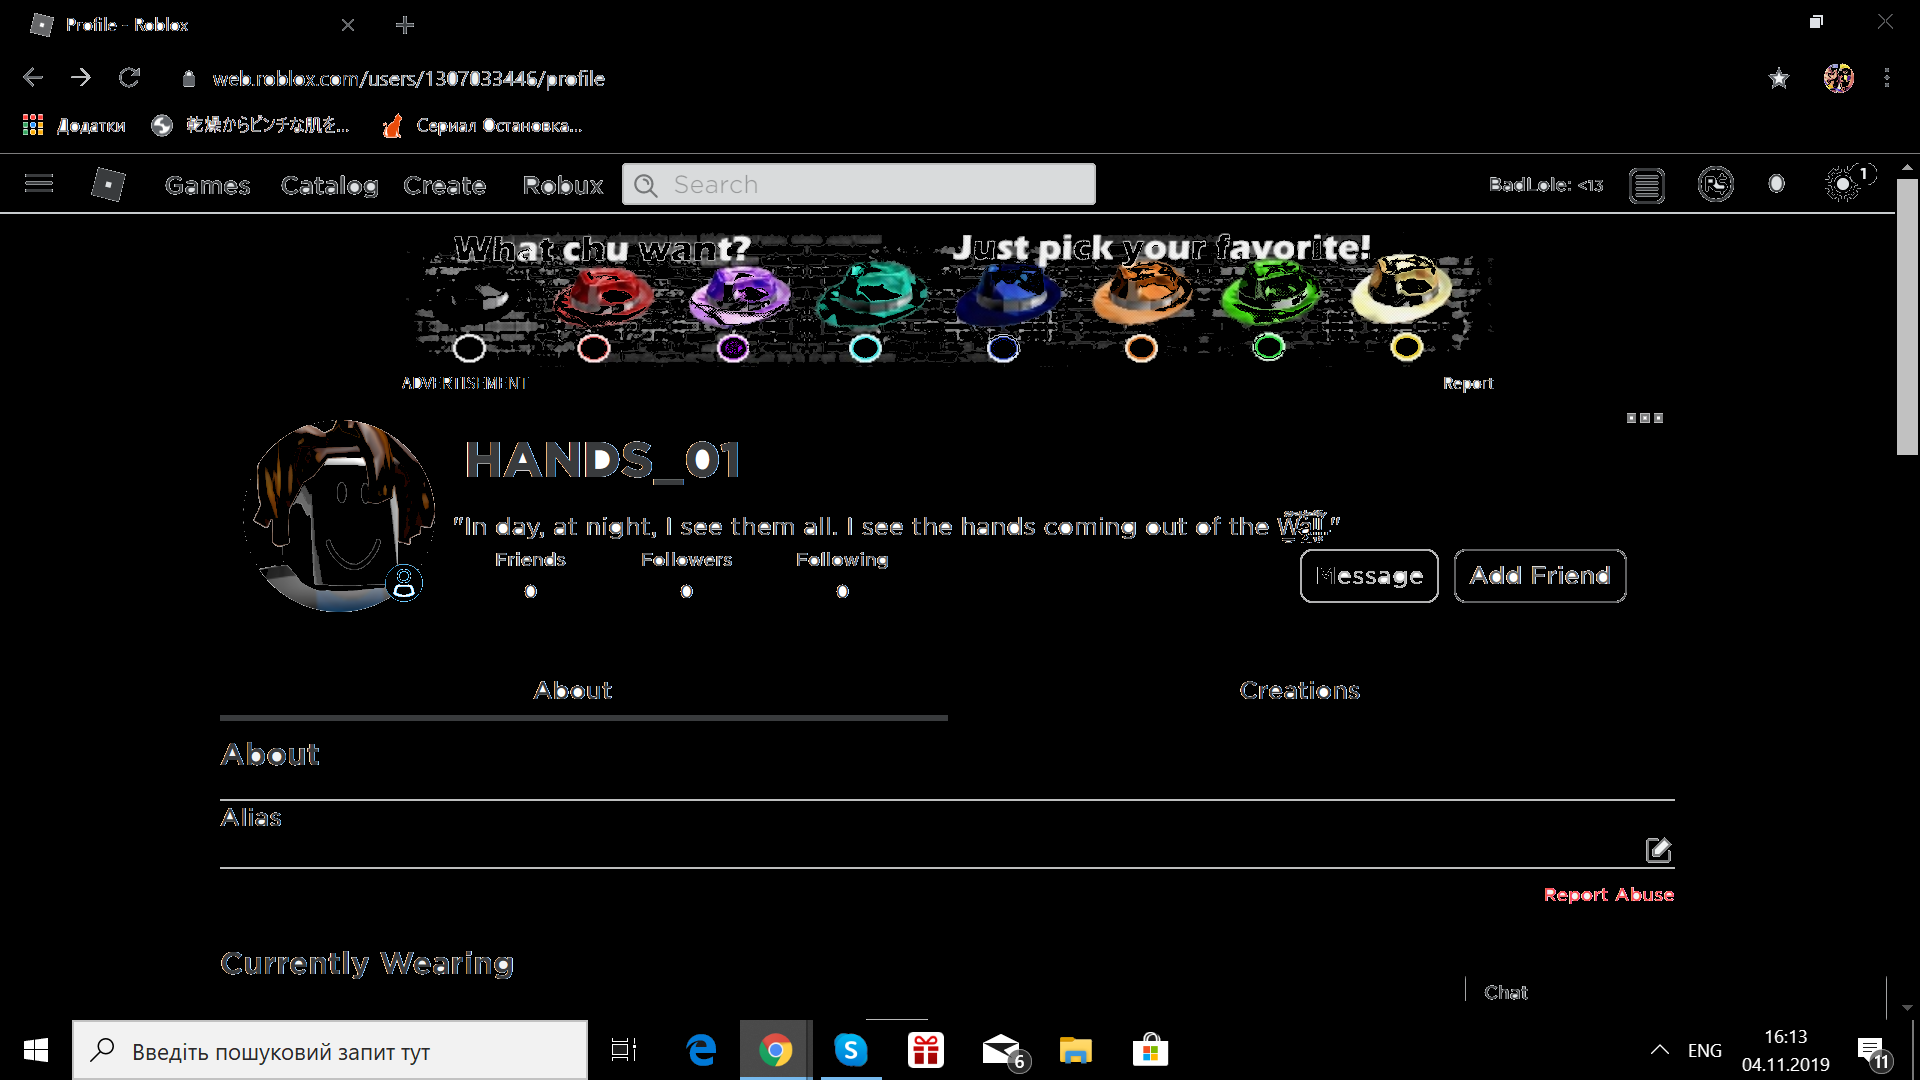Click the three-dot menu icon on profile
1920x1080 pixels.
pos(1644,418)
